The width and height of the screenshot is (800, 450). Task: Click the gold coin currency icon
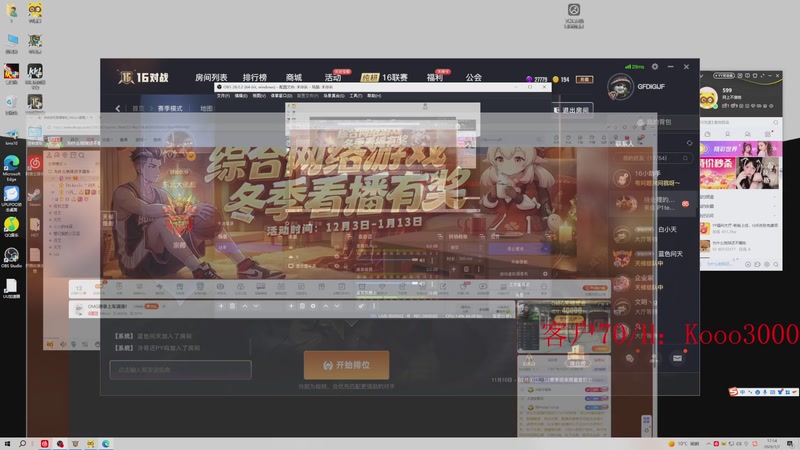pos(556,80)
